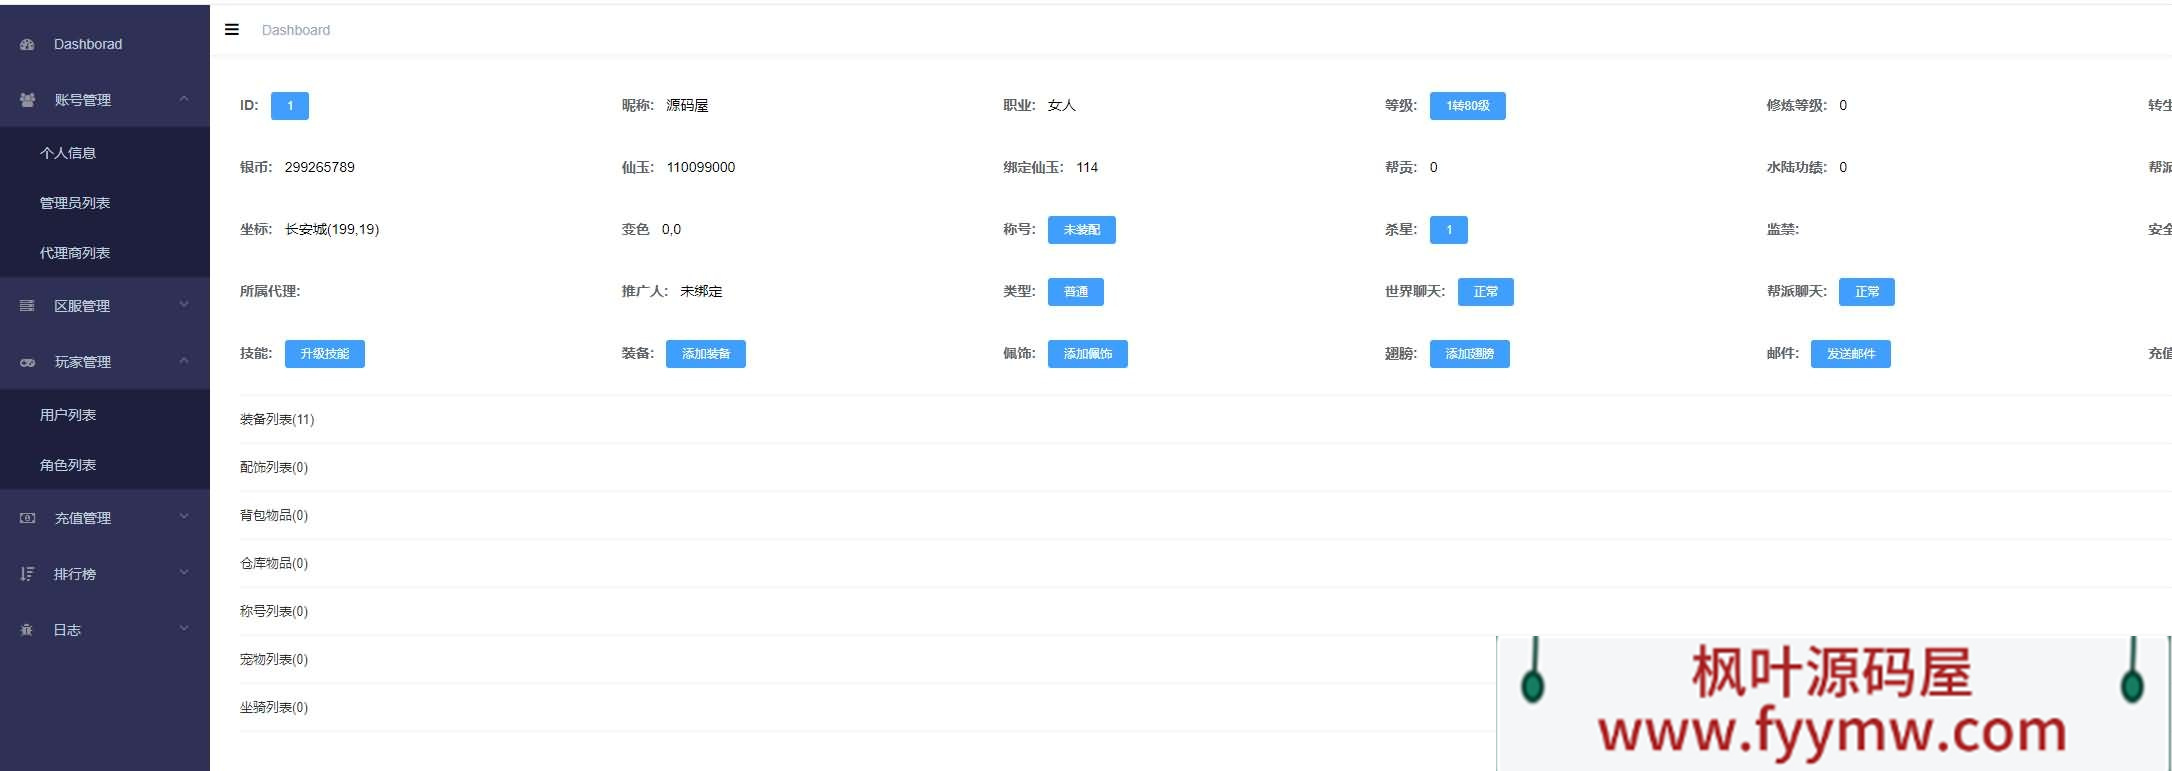Collapse the 账号管理 menu chevron
Image resolution: width=2172 pixels, height=771 pixels.
tap(184, 99)
